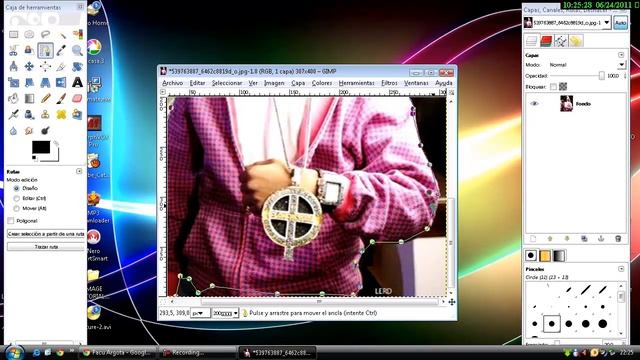Select the Smudge tool
This screenshot has width=640, height=360.
click(29, 131)
